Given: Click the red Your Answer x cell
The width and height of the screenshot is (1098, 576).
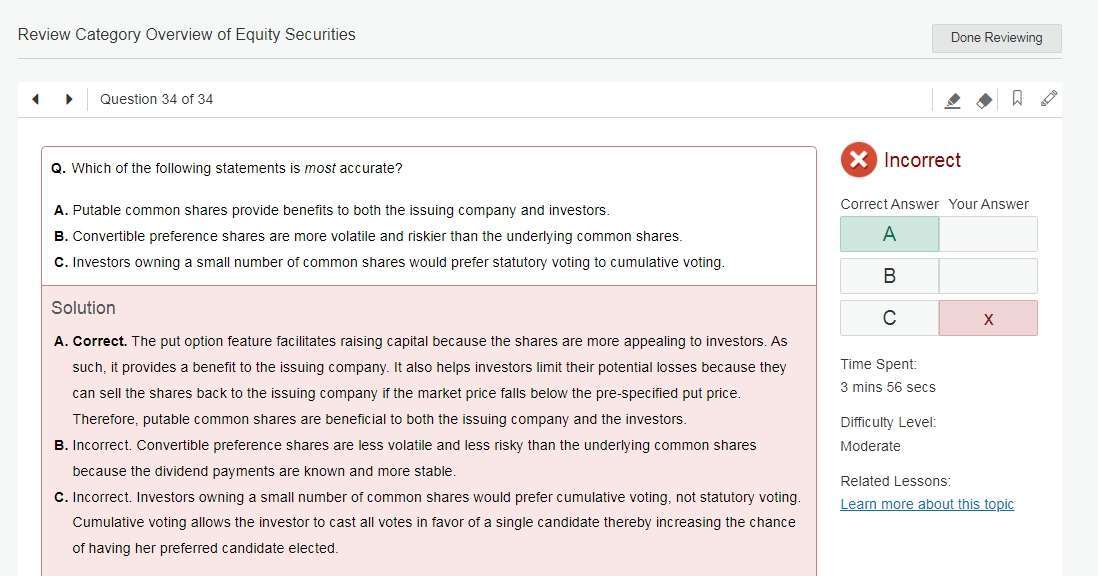Looking at the screenshot, I should coord(988,318).
